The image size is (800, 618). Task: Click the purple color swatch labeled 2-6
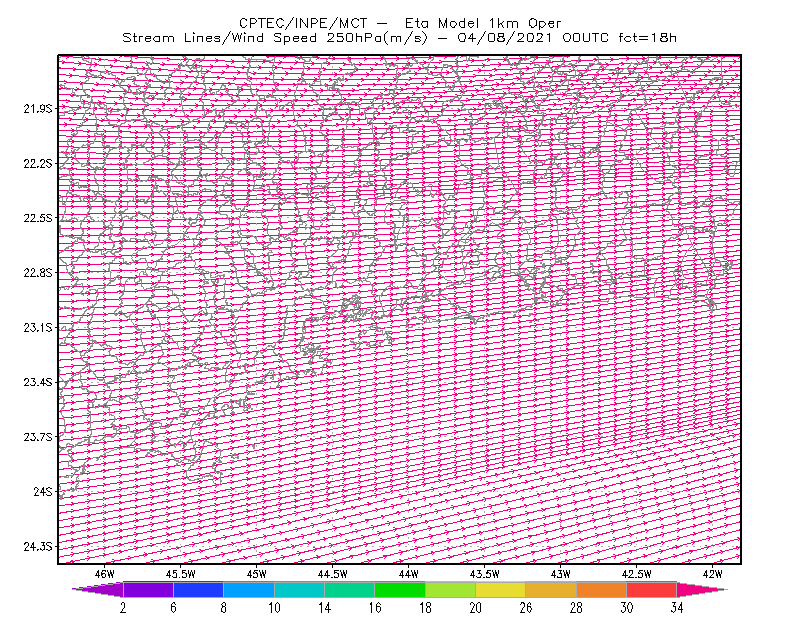point(148,589)
